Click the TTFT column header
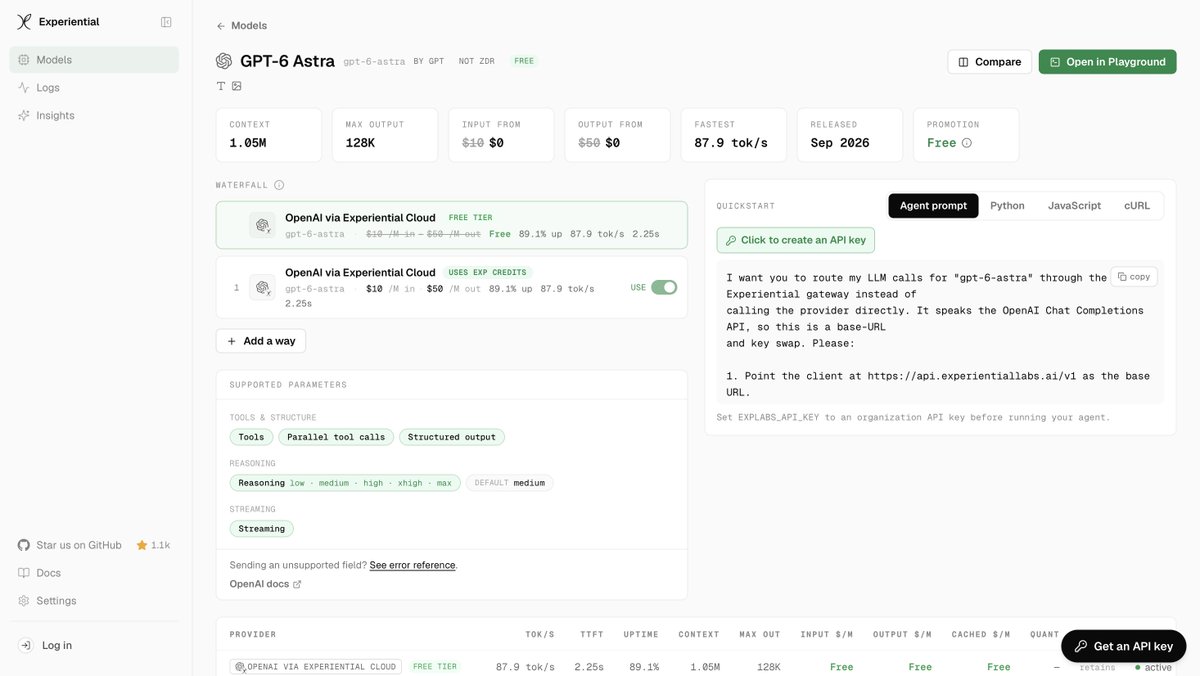 (592, 635)
